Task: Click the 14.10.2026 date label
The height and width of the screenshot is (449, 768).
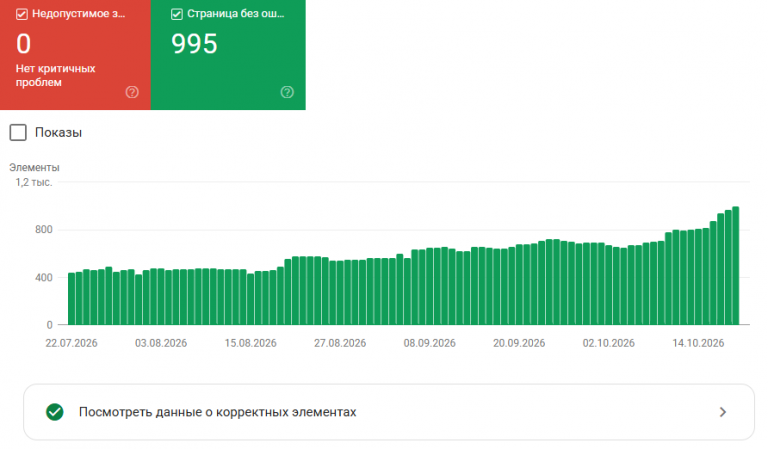Action: tap(698, 343)
